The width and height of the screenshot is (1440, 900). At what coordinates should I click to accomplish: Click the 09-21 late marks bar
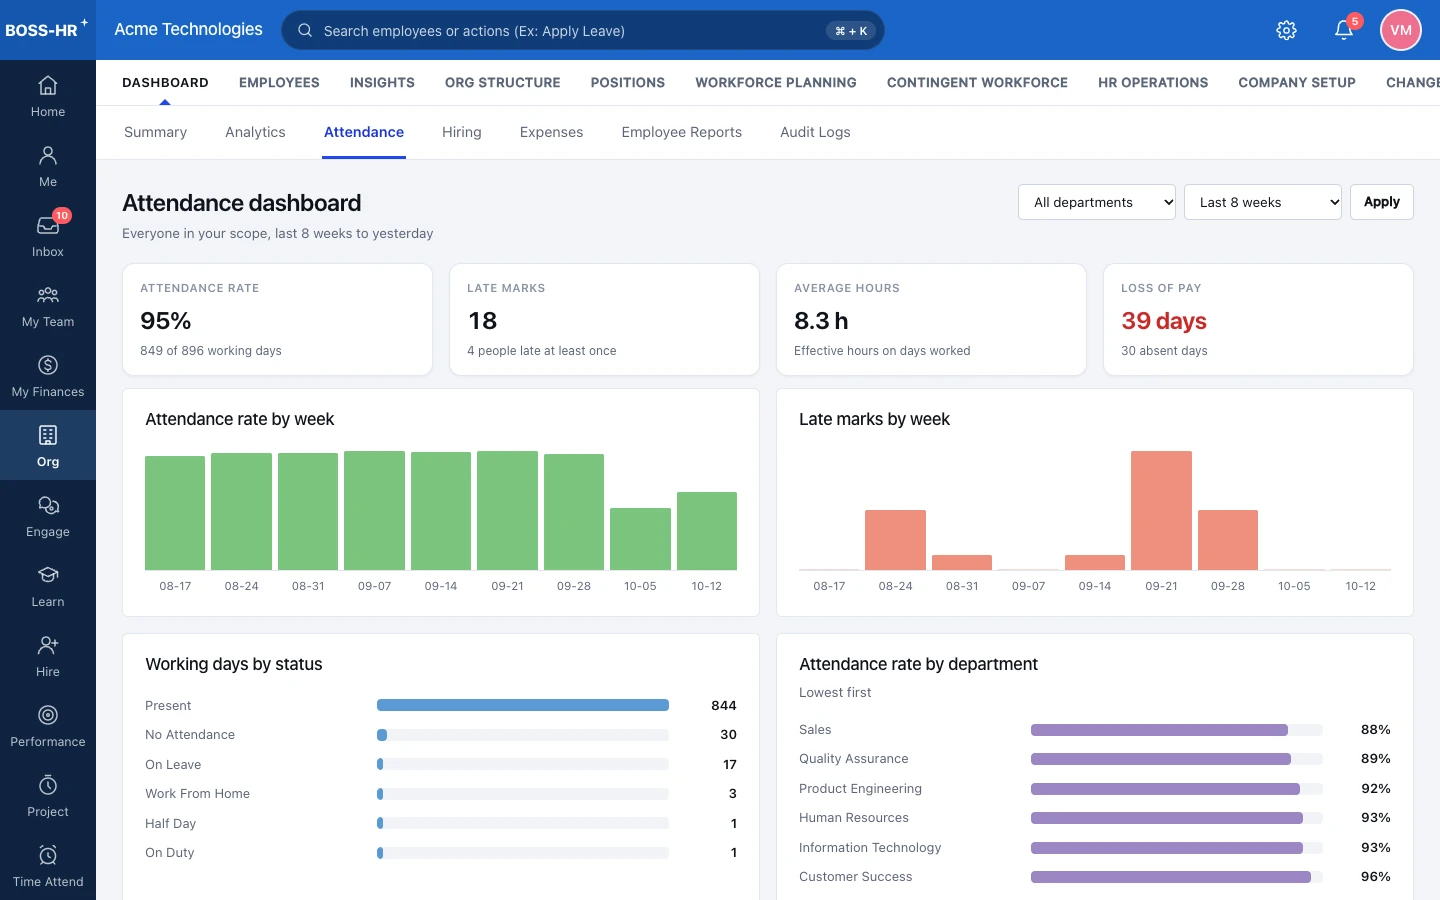(1161, 510)
